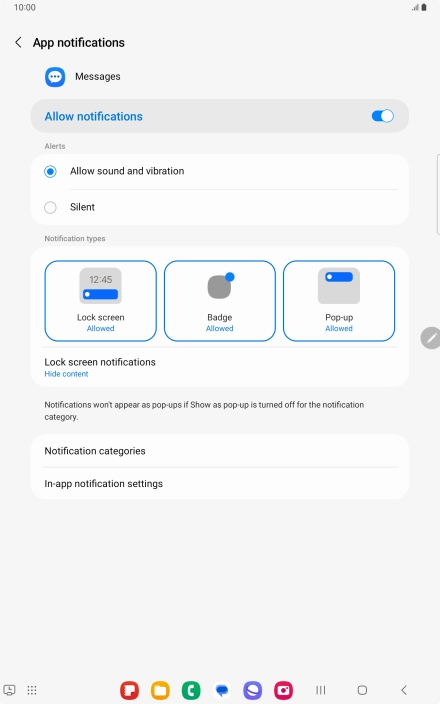Open the all apps grid icon

[x=32, y=690]
